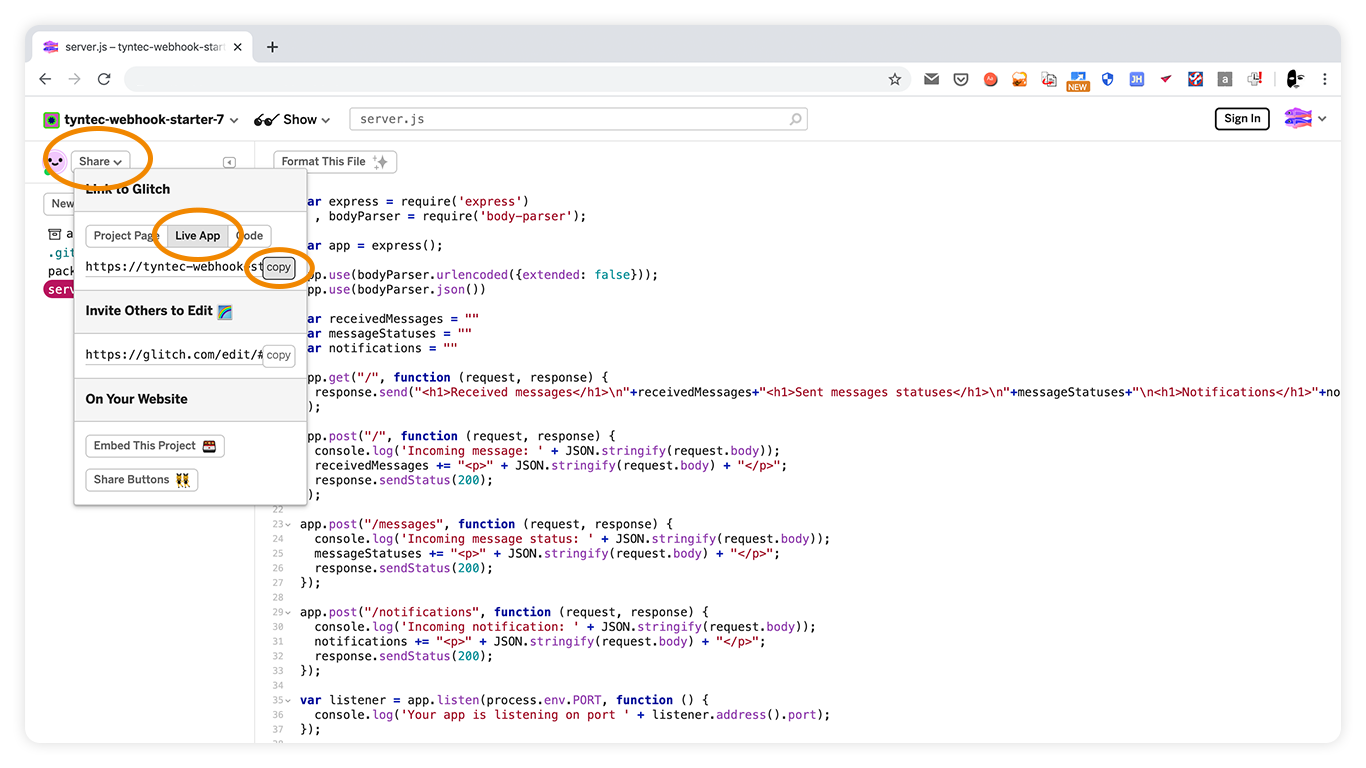Screen dimensions: 1366x768
Task: Open the Show dropdown
Action: tap(292, 120)
